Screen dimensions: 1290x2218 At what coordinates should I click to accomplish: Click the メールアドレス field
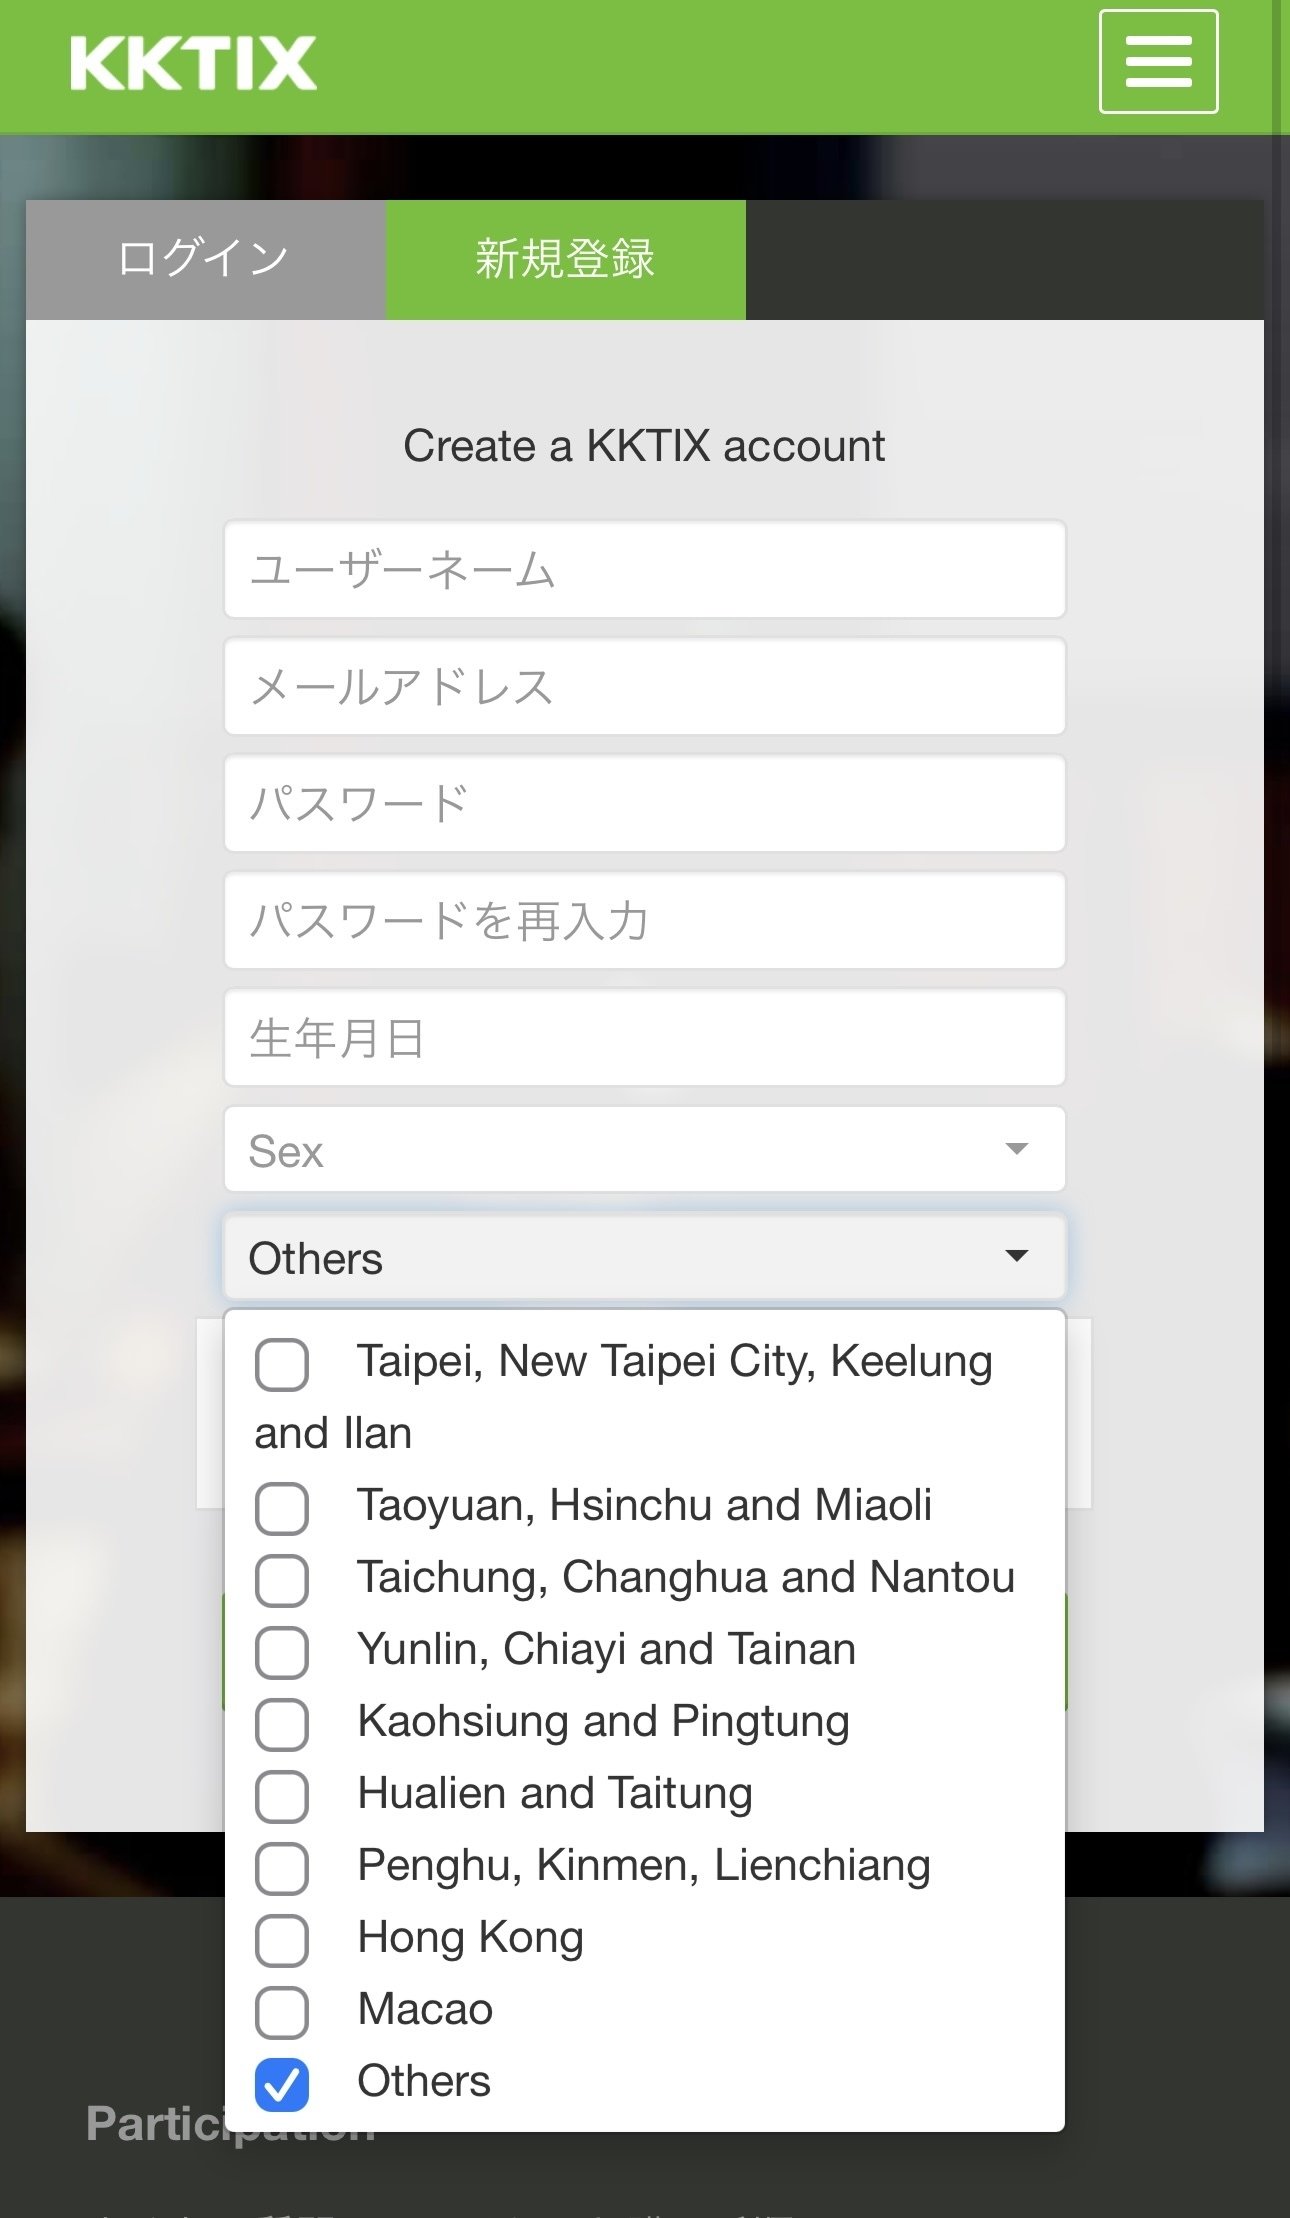(644, 686)
